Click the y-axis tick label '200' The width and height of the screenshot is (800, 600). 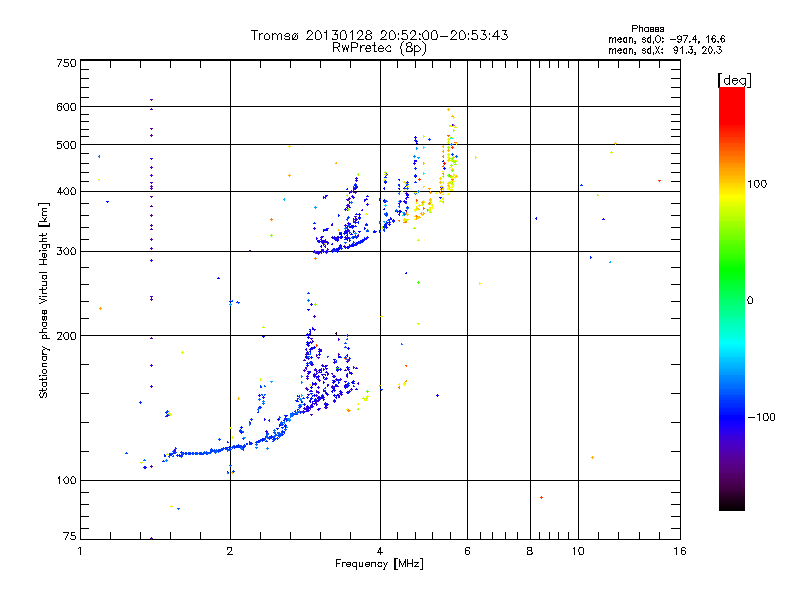point(66,336)
